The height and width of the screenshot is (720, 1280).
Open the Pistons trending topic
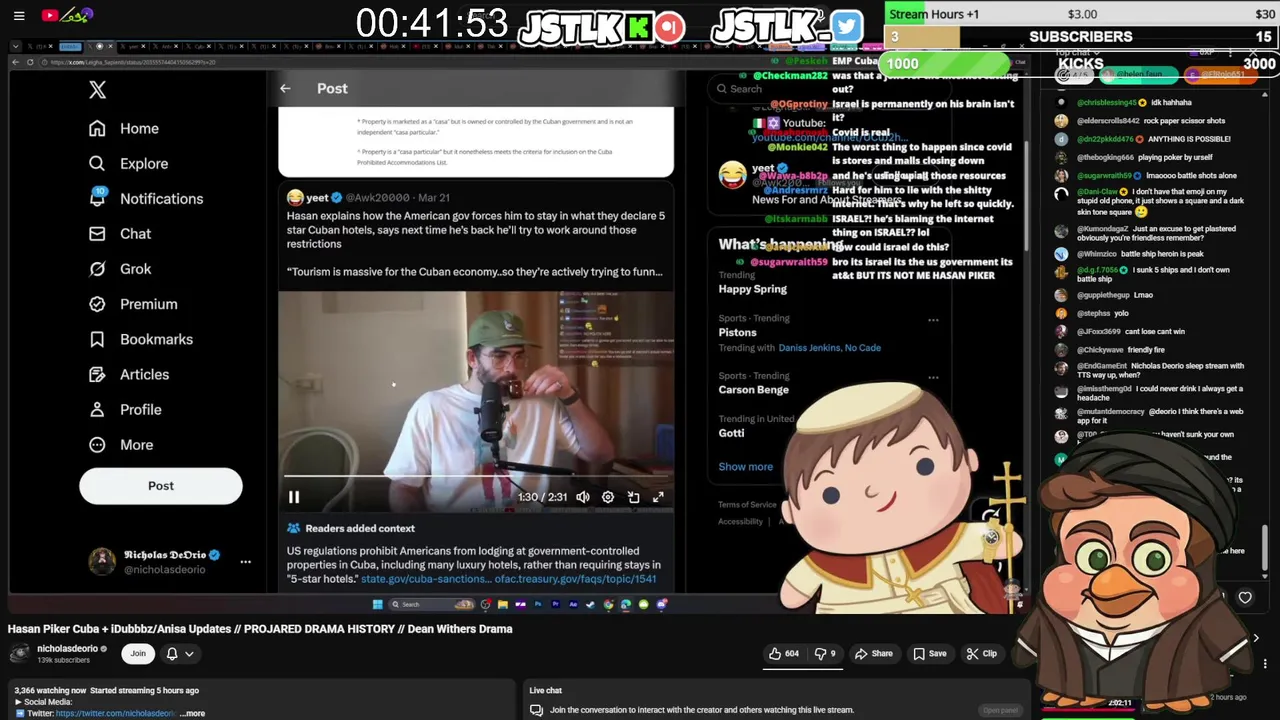pyautogui.click(x=737, y=333)
